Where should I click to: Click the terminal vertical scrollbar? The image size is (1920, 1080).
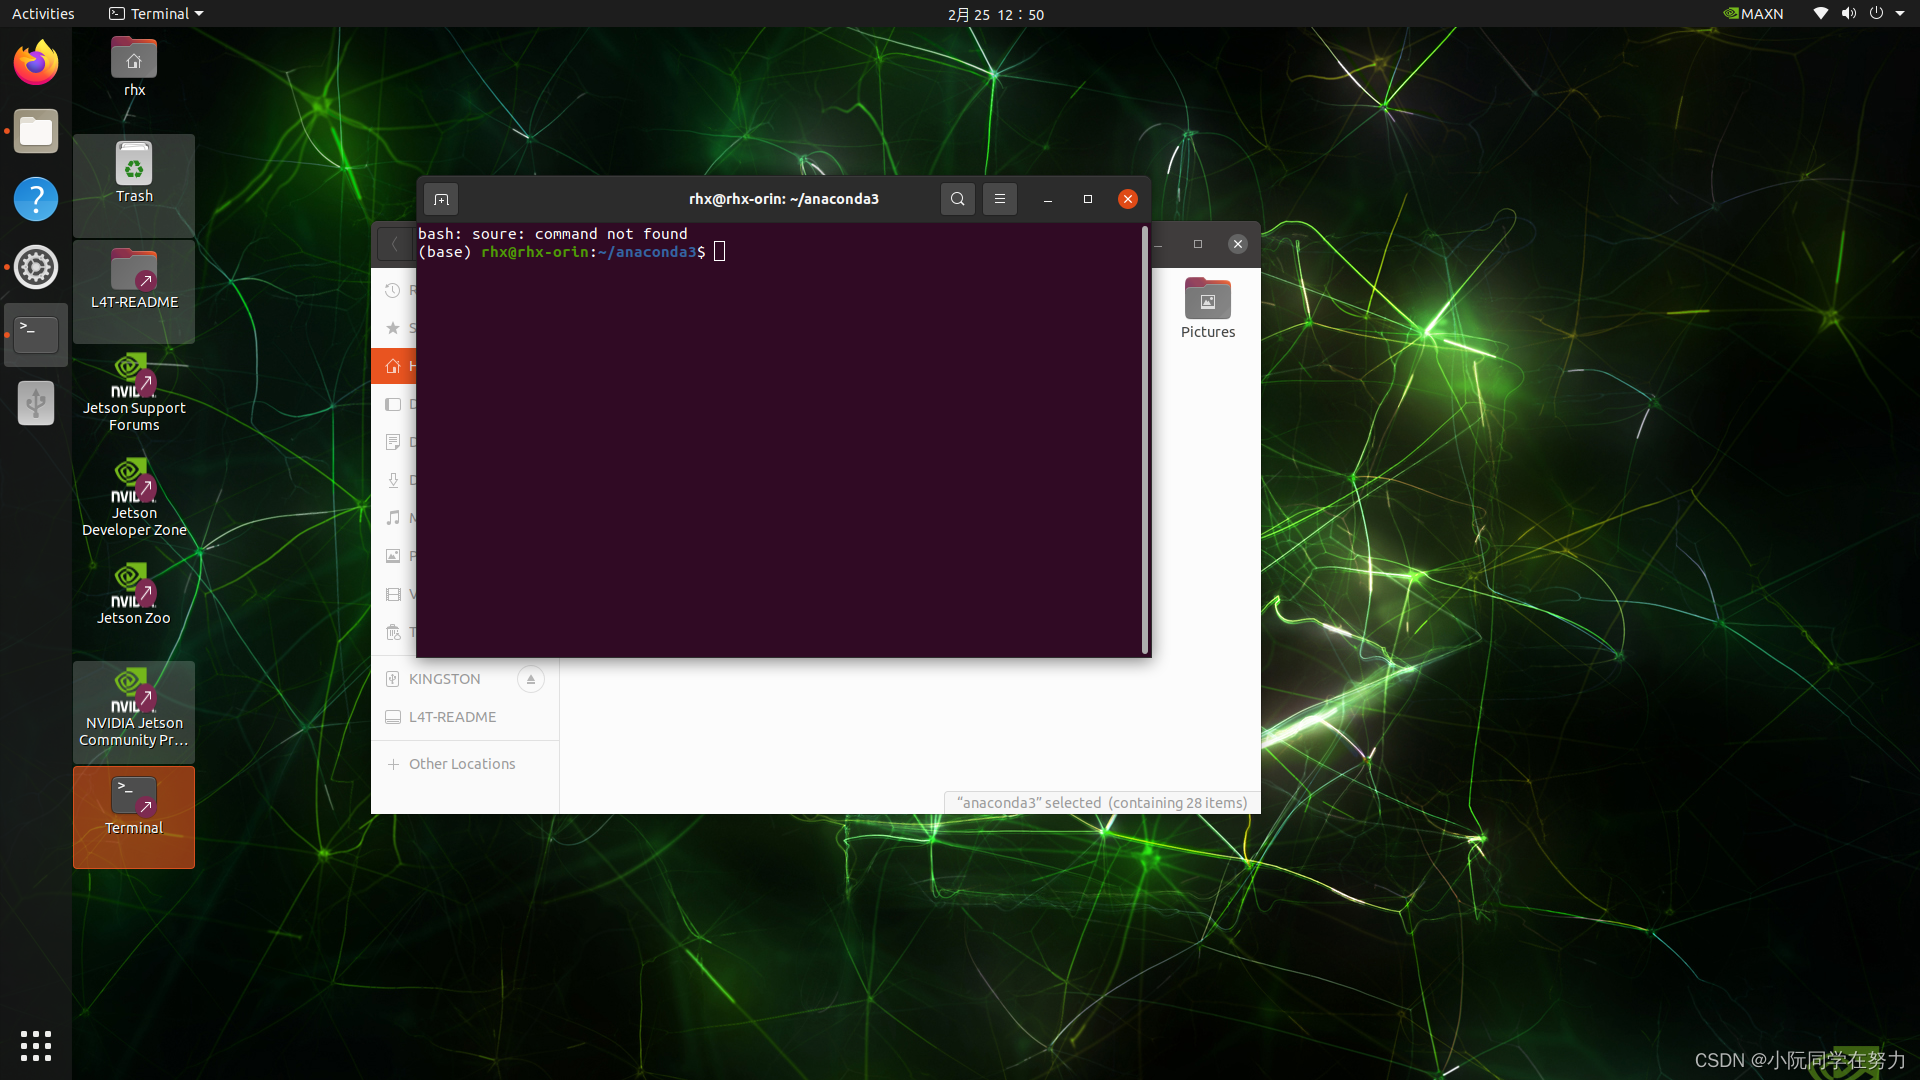1145,440
